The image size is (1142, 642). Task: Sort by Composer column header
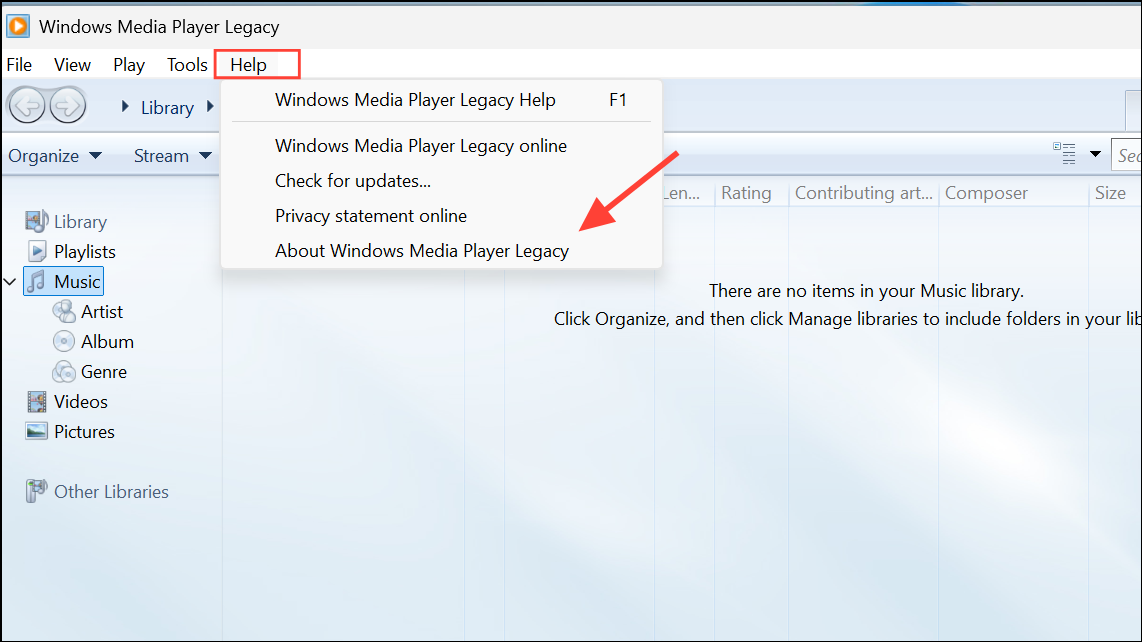click(1013, 193)
